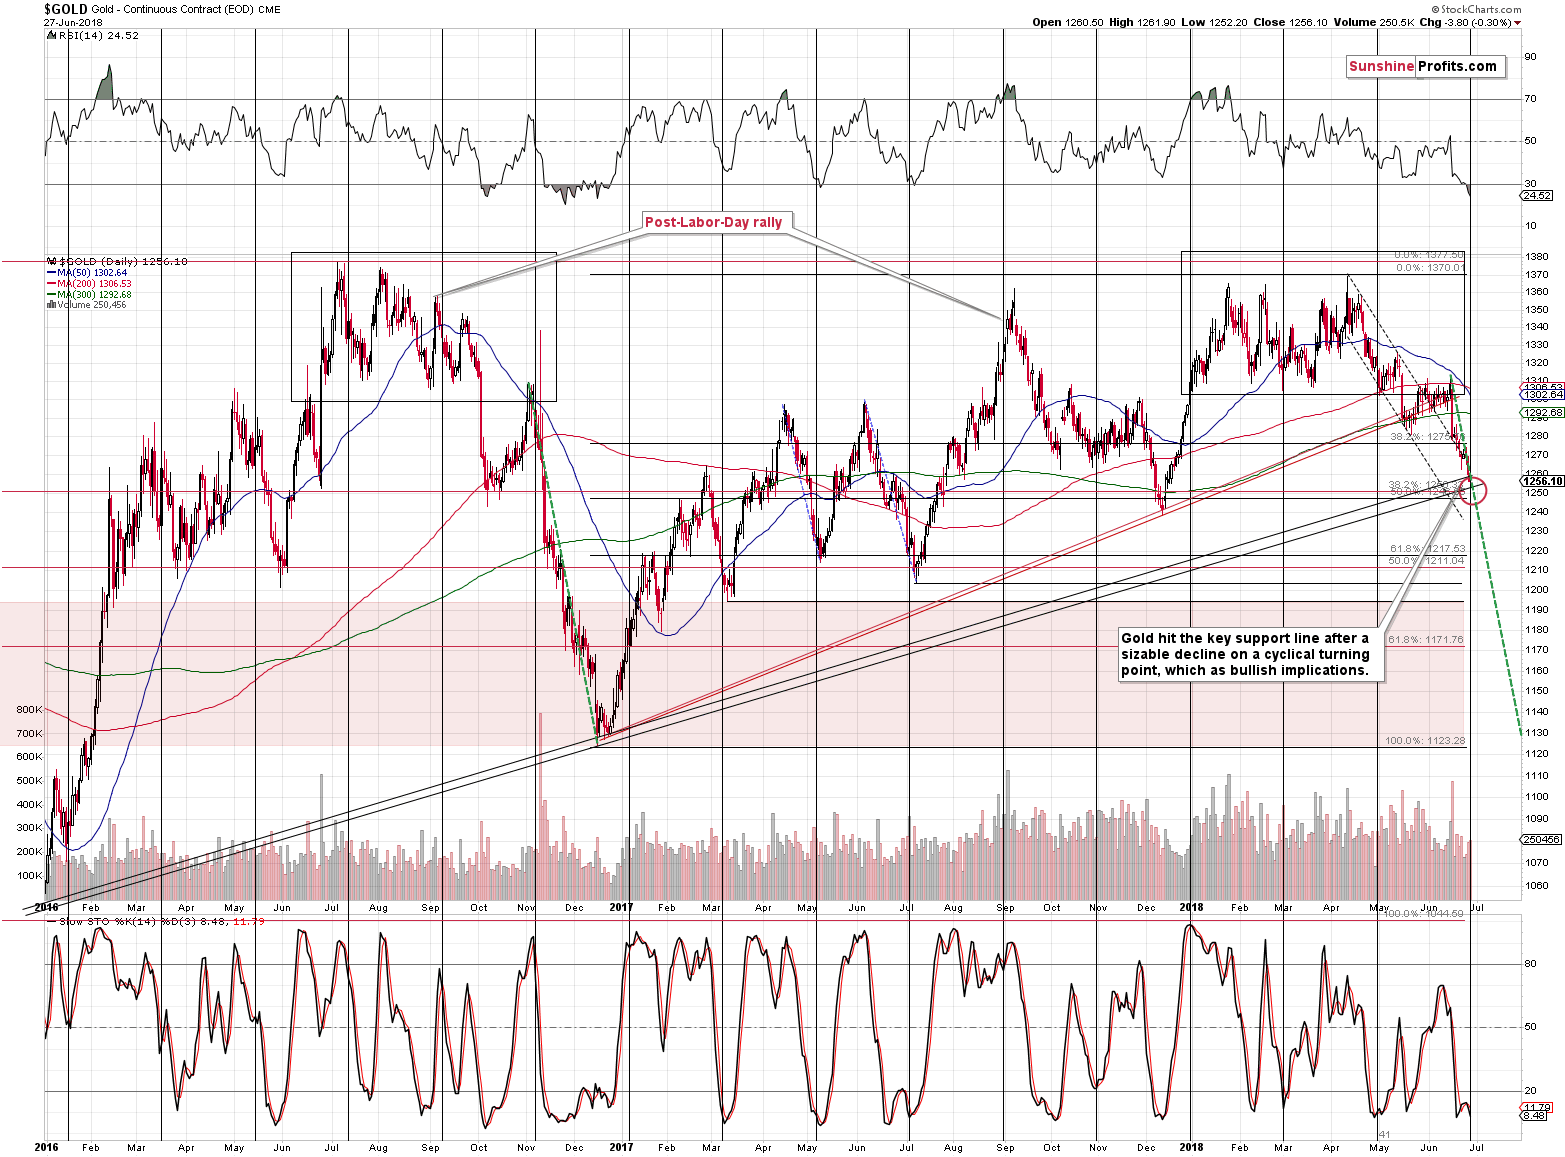Select the 'Low 1252.20' value
The image size is (1565, 1157).
coord(1213,22)
